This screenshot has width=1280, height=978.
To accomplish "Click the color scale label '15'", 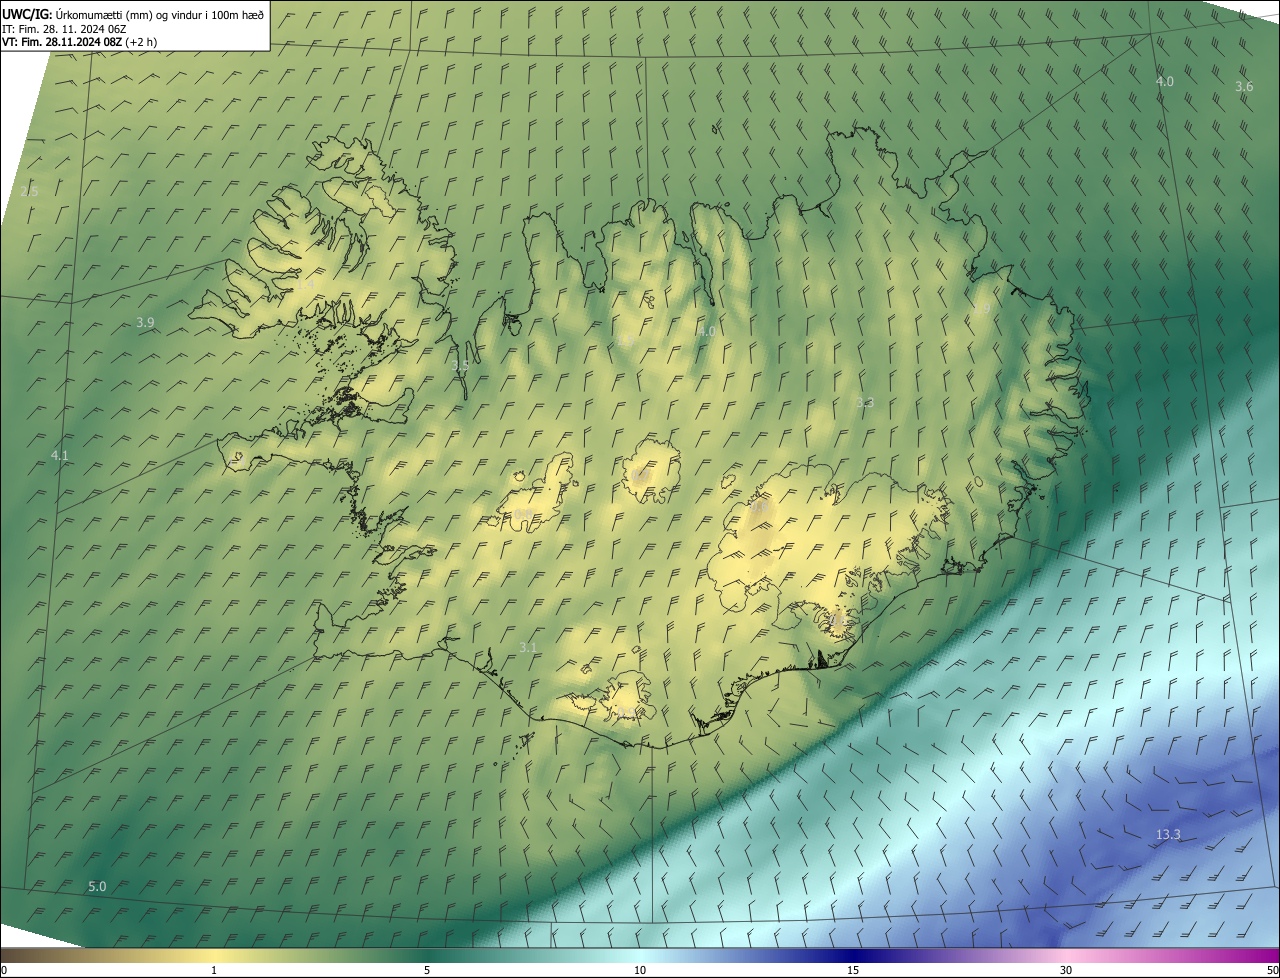I will [853, 970].
